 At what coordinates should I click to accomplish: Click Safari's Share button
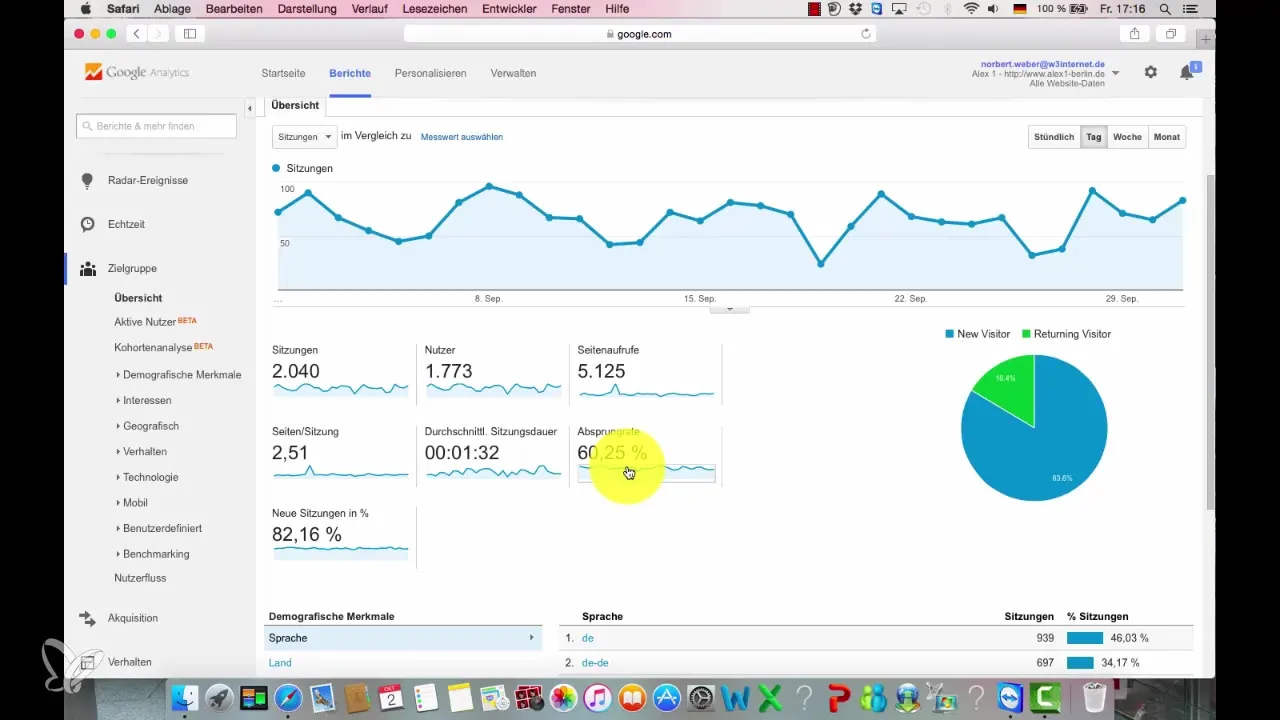(1135, 33)
